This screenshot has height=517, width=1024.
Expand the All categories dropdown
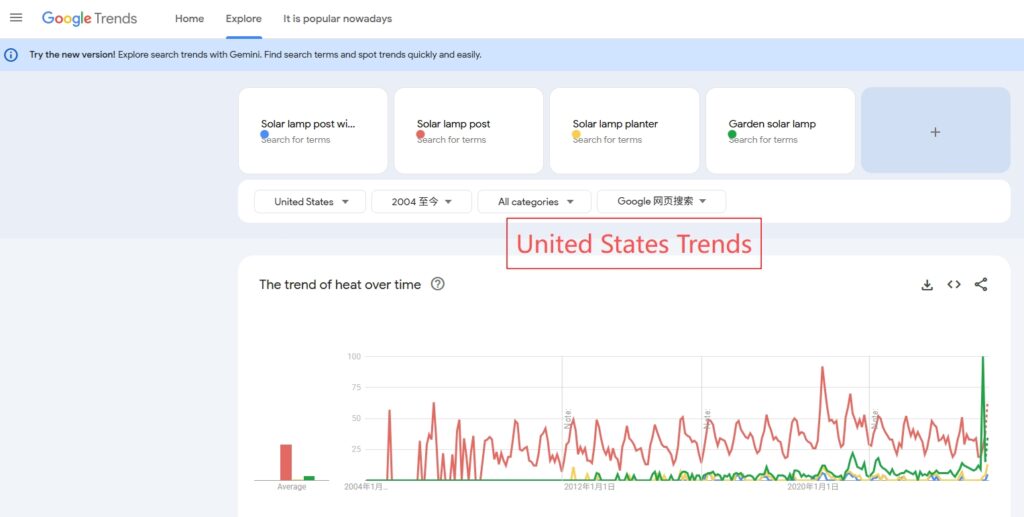tap(535, 202)
